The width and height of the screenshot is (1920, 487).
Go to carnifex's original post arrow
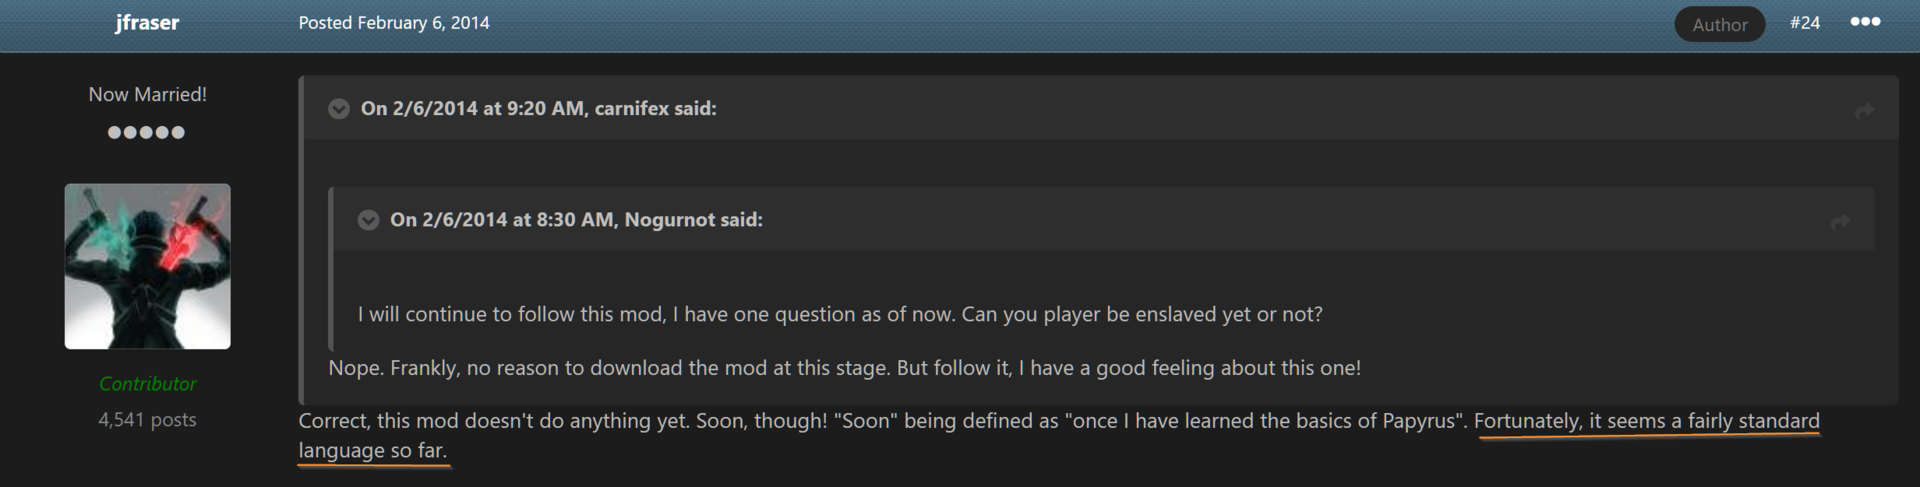tap(1864, 110)
